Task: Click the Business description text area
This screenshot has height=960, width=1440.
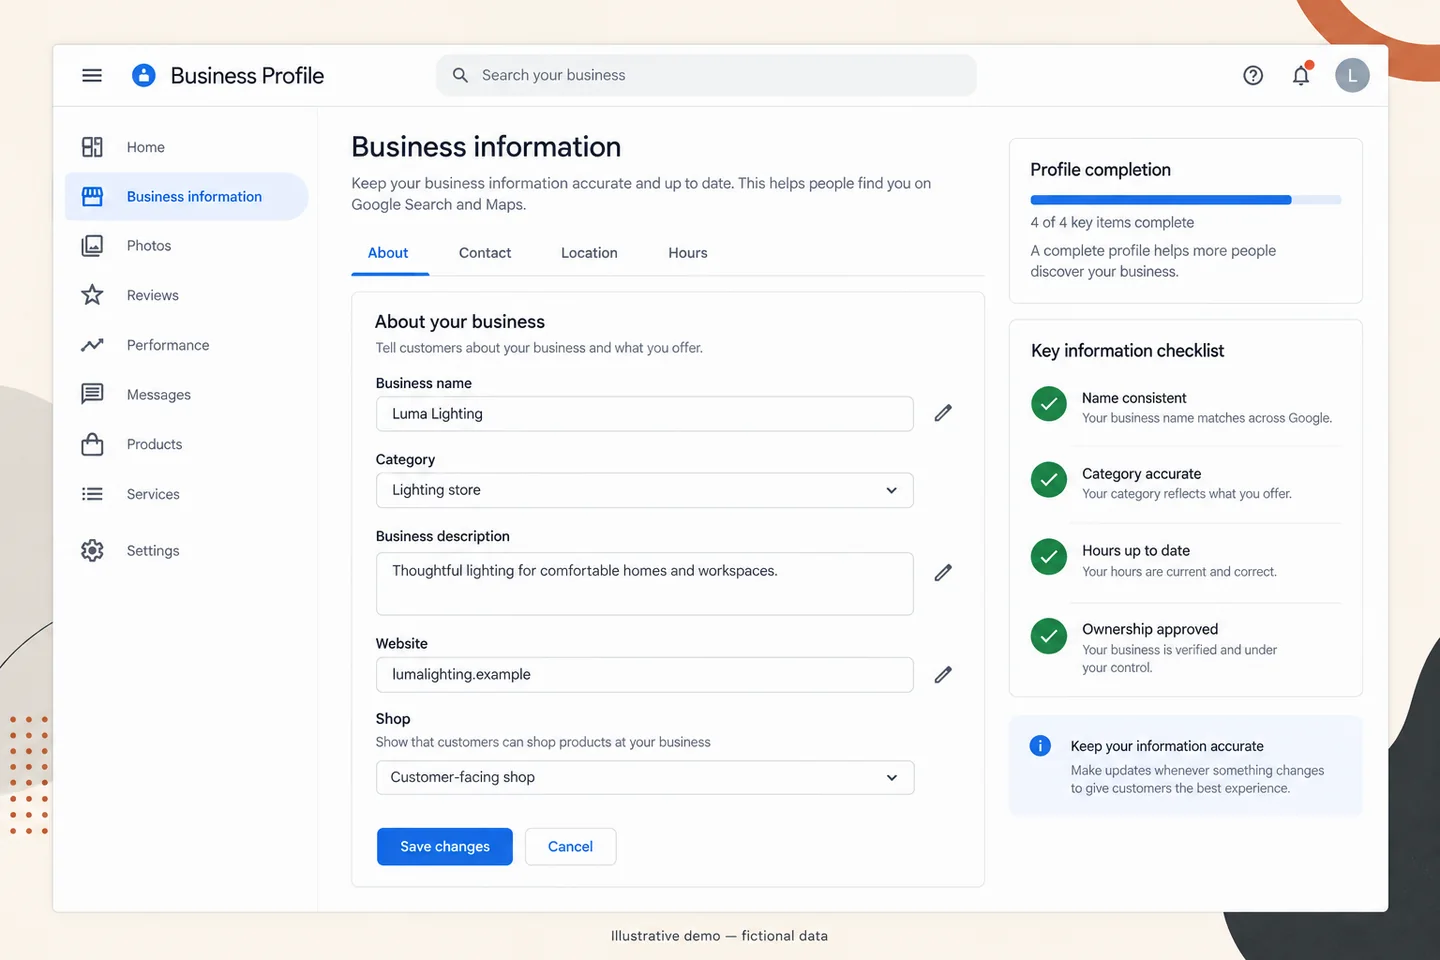Action: pyautogui.click(x=645, y=584)
